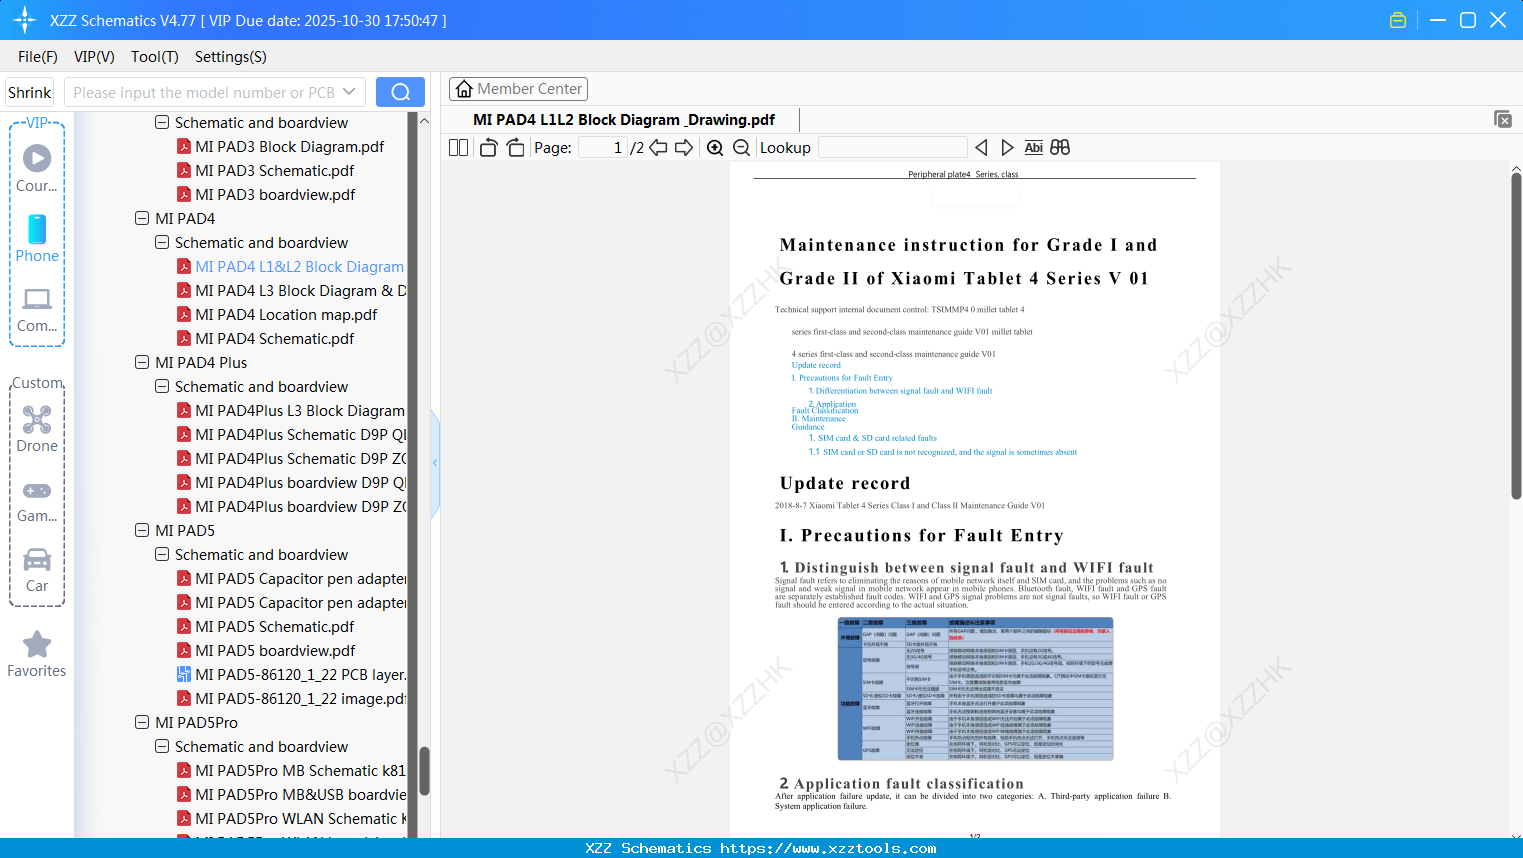Toggle the Abi whole-word match icon

(x=1033, y=148)
